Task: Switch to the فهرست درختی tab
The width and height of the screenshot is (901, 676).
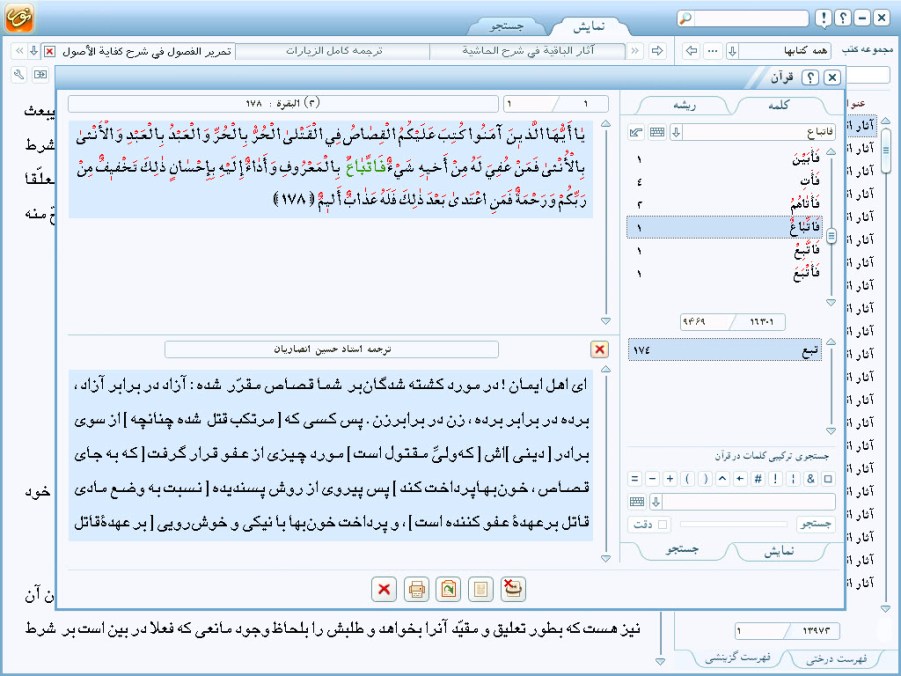Action: pos(836,658)
